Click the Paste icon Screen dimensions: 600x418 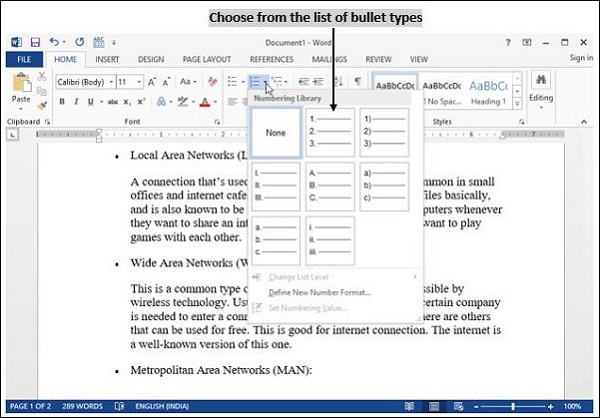coord(20,92)
